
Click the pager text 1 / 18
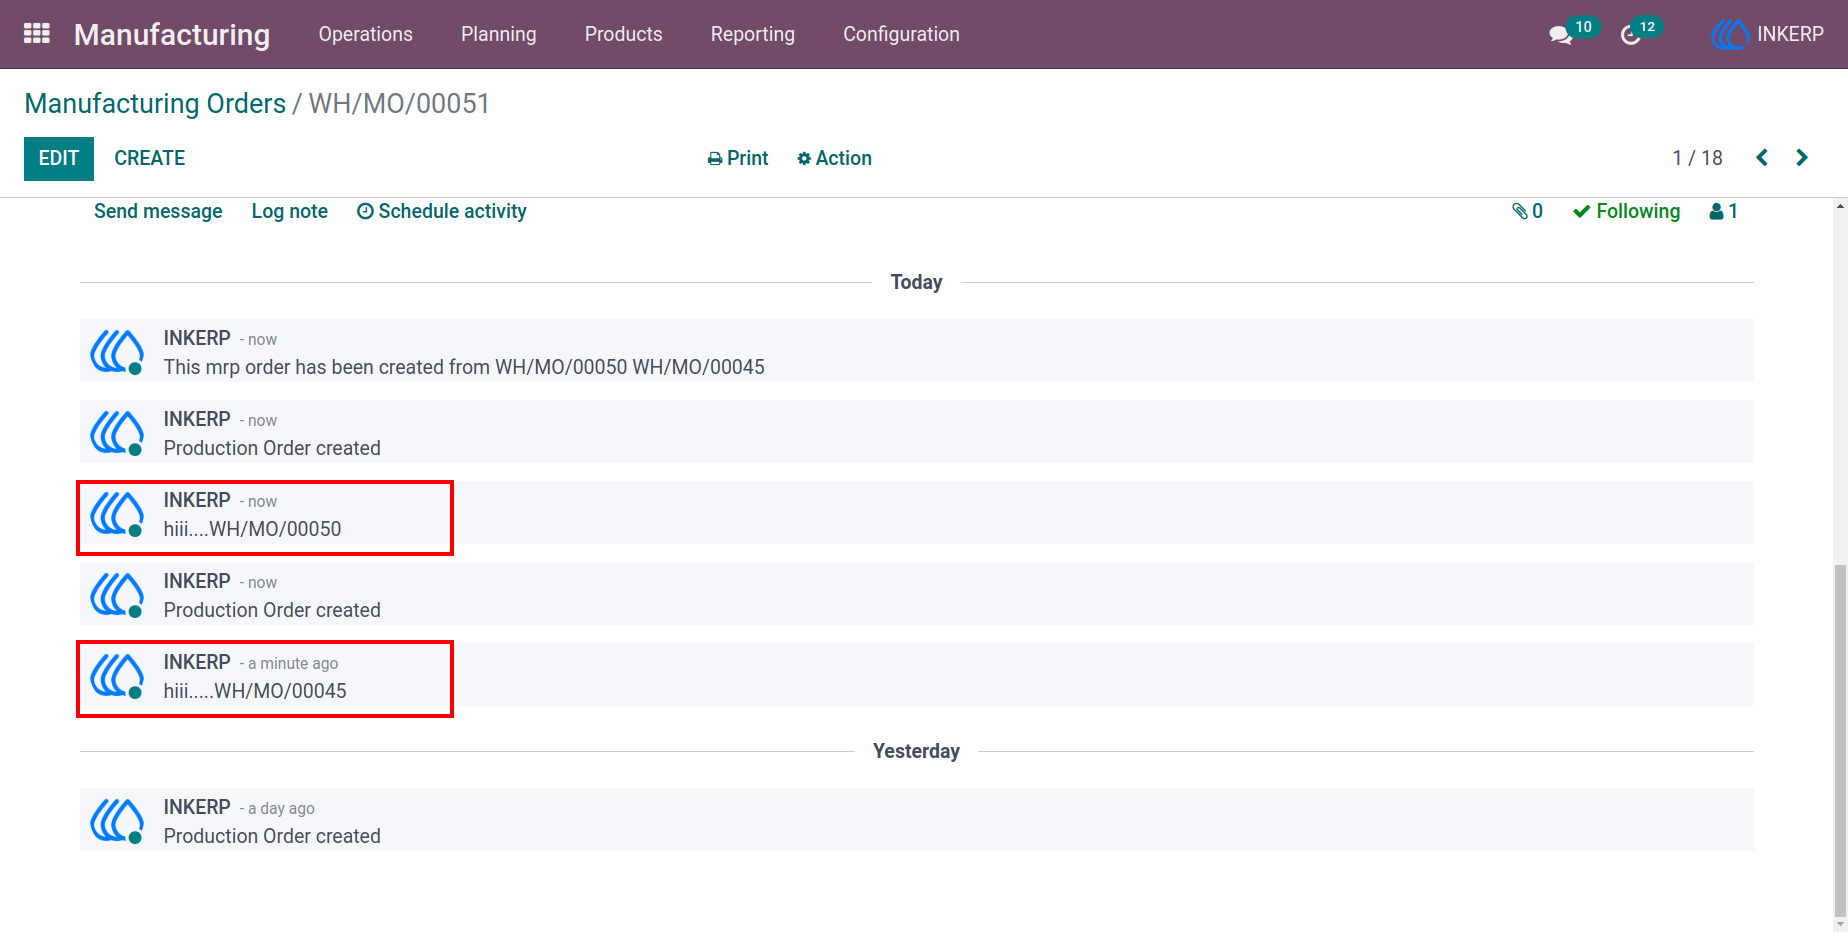[x=1697, y=158]
